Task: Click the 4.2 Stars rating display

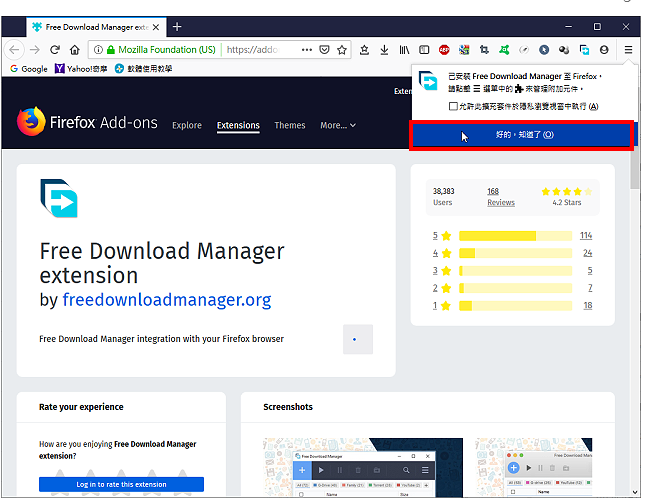Action: pyautogui.click(x=567, y=197)
